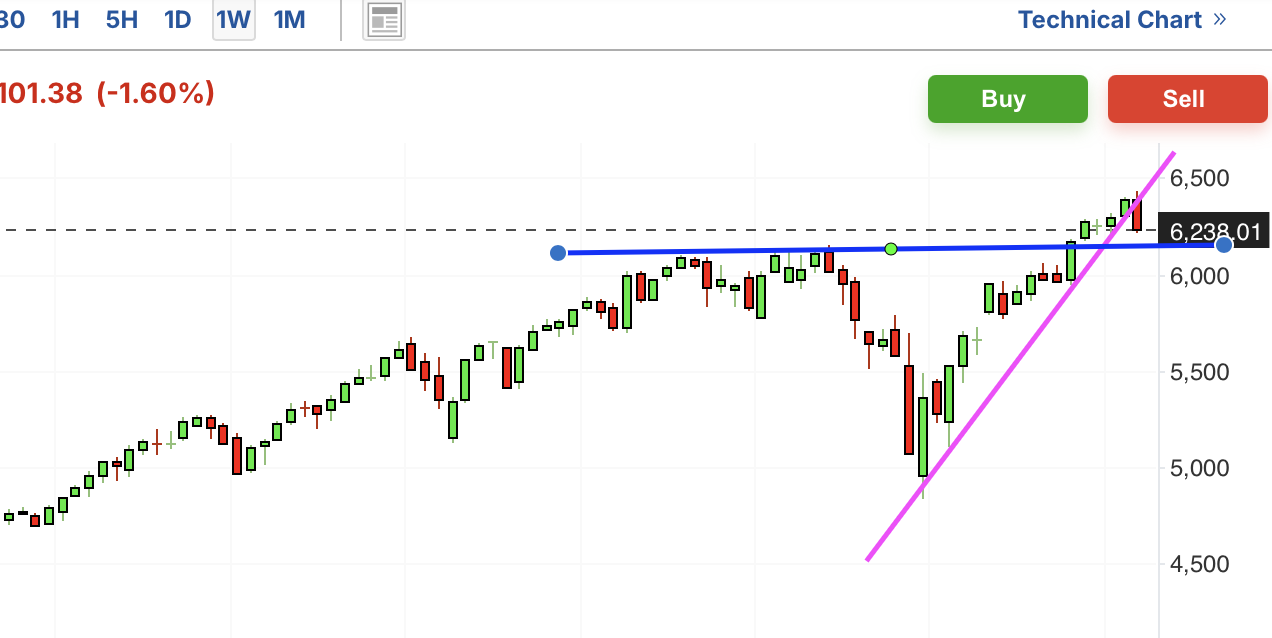Image resolution: width=1272 pixels, height=638 pixels.
Task: Click the 5,000 price axis label
Action: coord(1199,468)
